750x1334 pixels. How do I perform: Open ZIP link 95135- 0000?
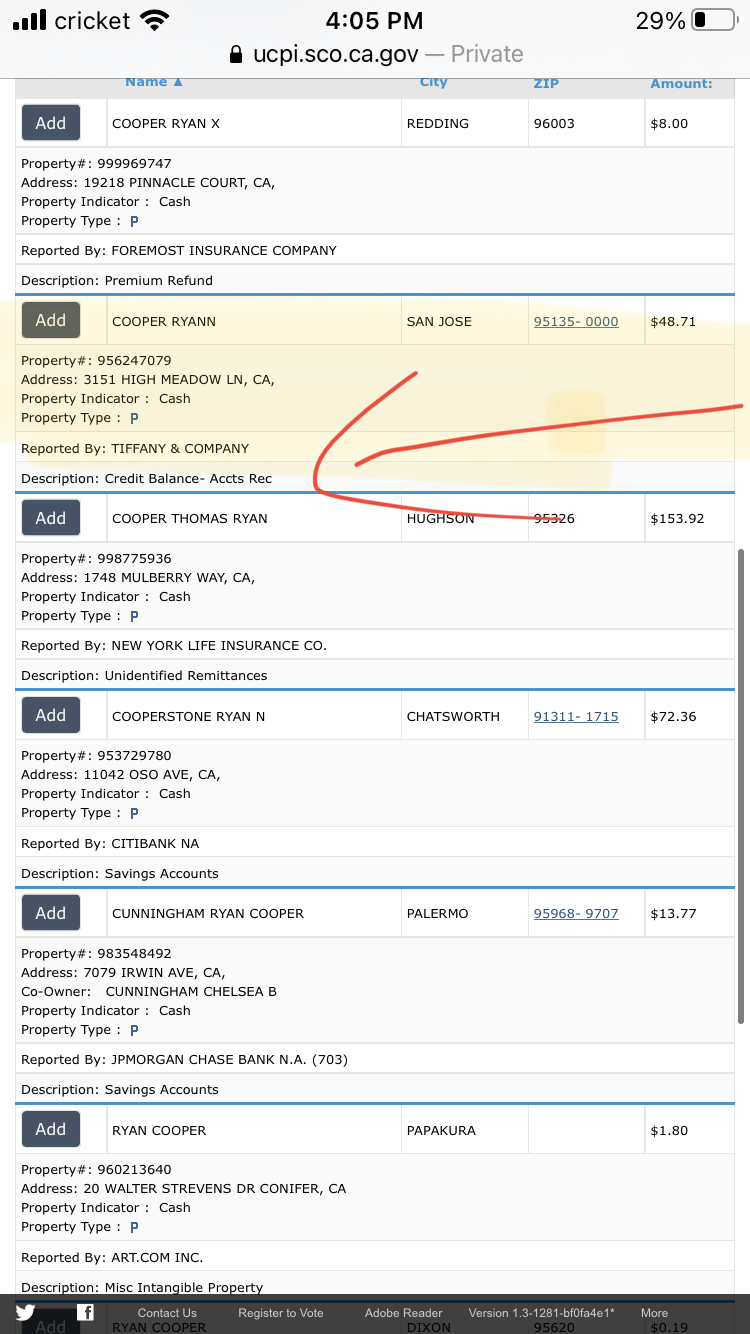(576, 321)
